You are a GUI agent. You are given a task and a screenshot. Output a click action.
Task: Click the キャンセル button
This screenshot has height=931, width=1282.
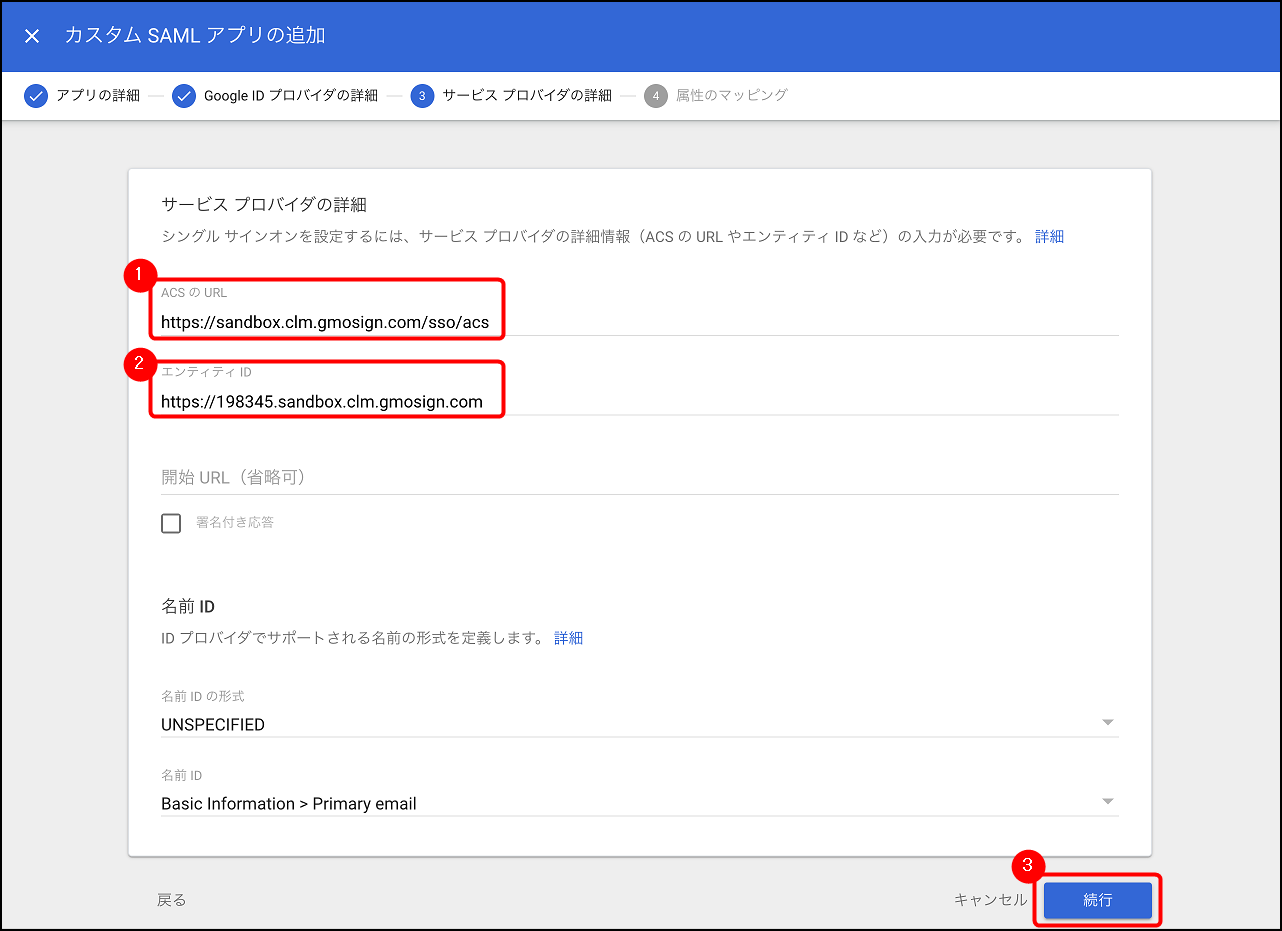click(x=990, y=900)
